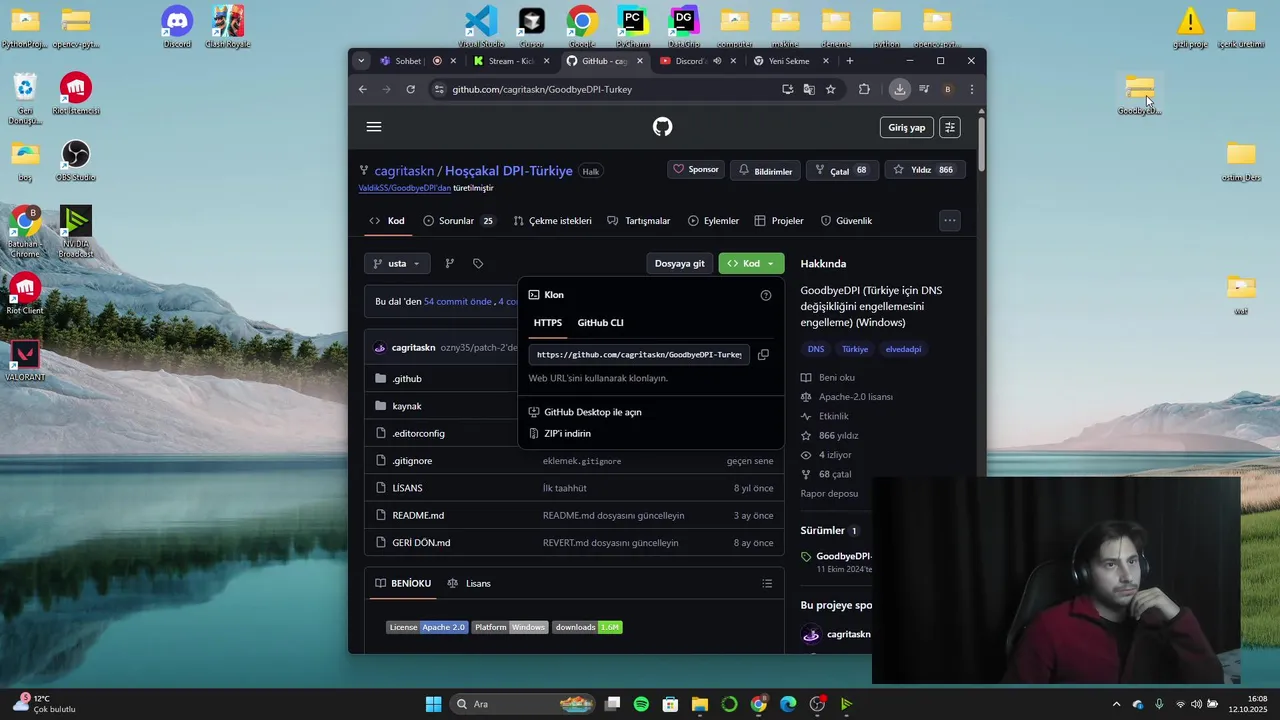Screen dimensions: 1280x720
Task: Open Beni oku link in Hakkında
Action: point(837,378)
